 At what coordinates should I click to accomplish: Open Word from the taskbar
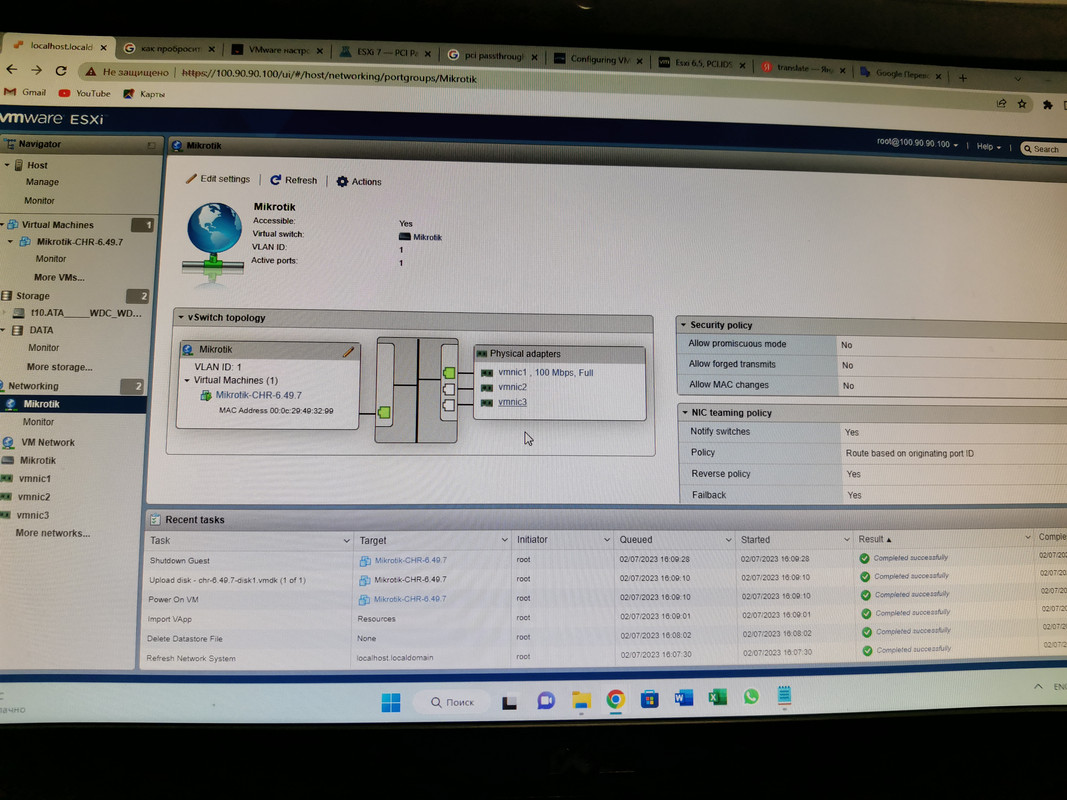click(x=683, y=698)
